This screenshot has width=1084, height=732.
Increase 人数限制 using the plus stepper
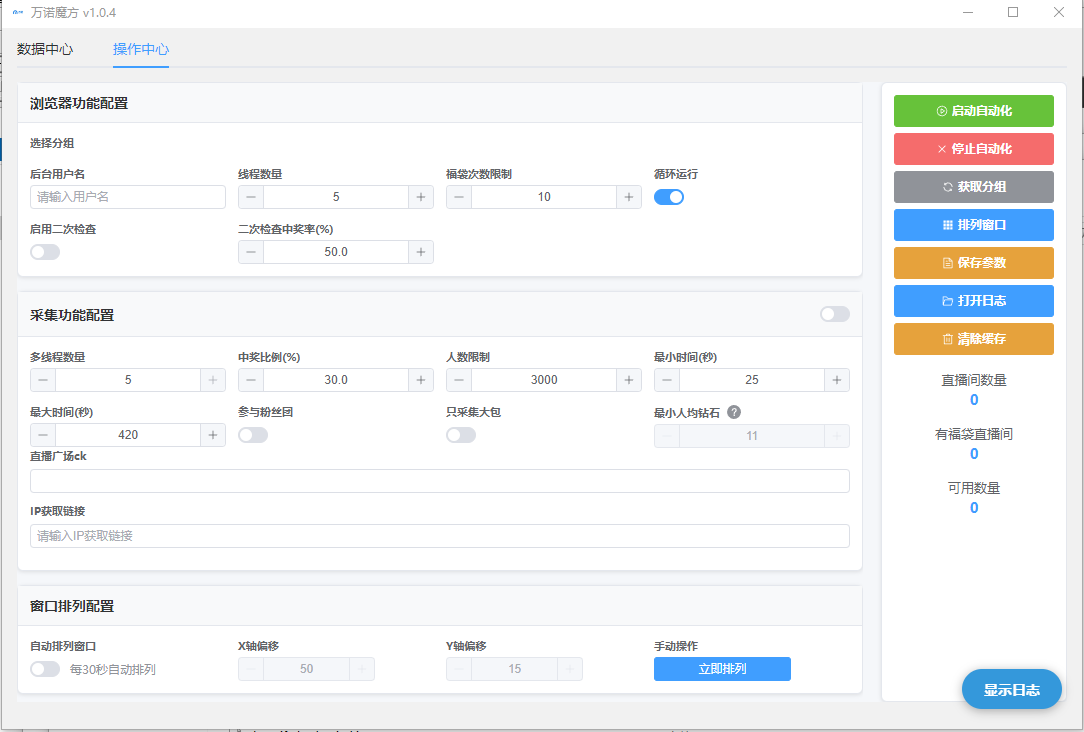click(629, 380)
